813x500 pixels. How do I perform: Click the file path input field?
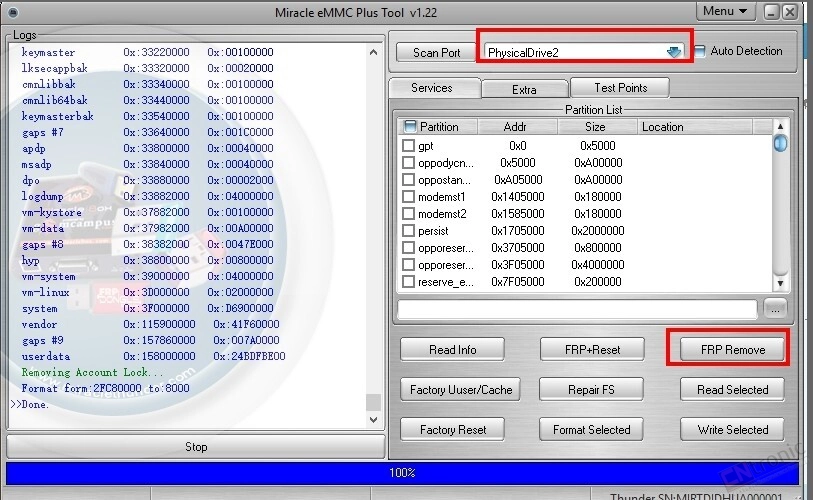pyautogui.click(x=577, y=308)
